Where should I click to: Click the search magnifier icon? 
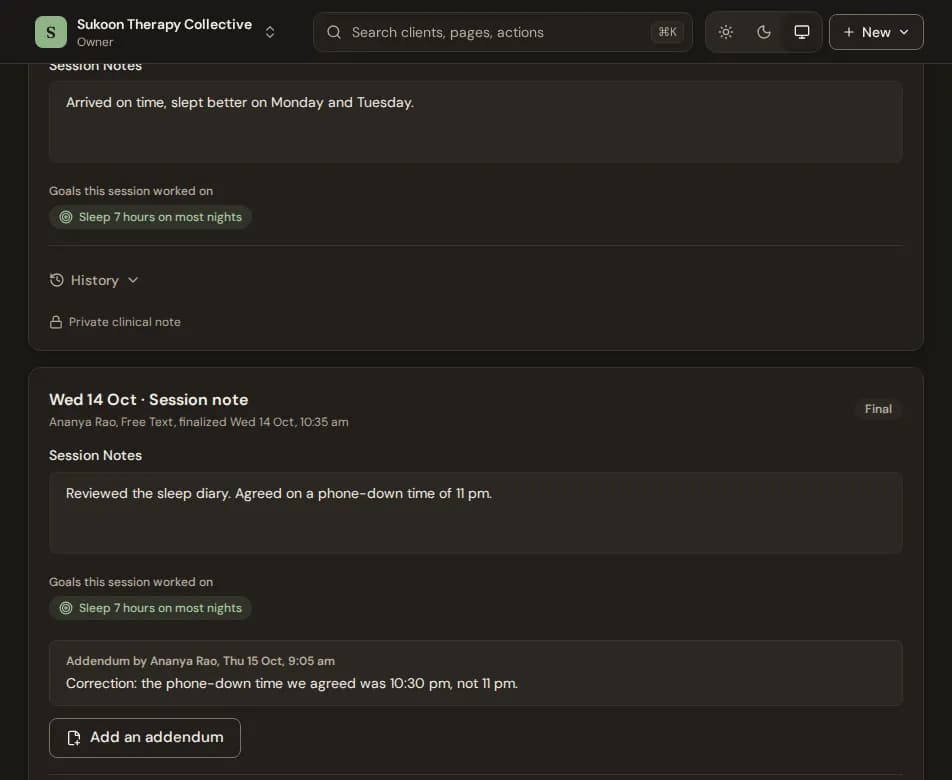334,32
